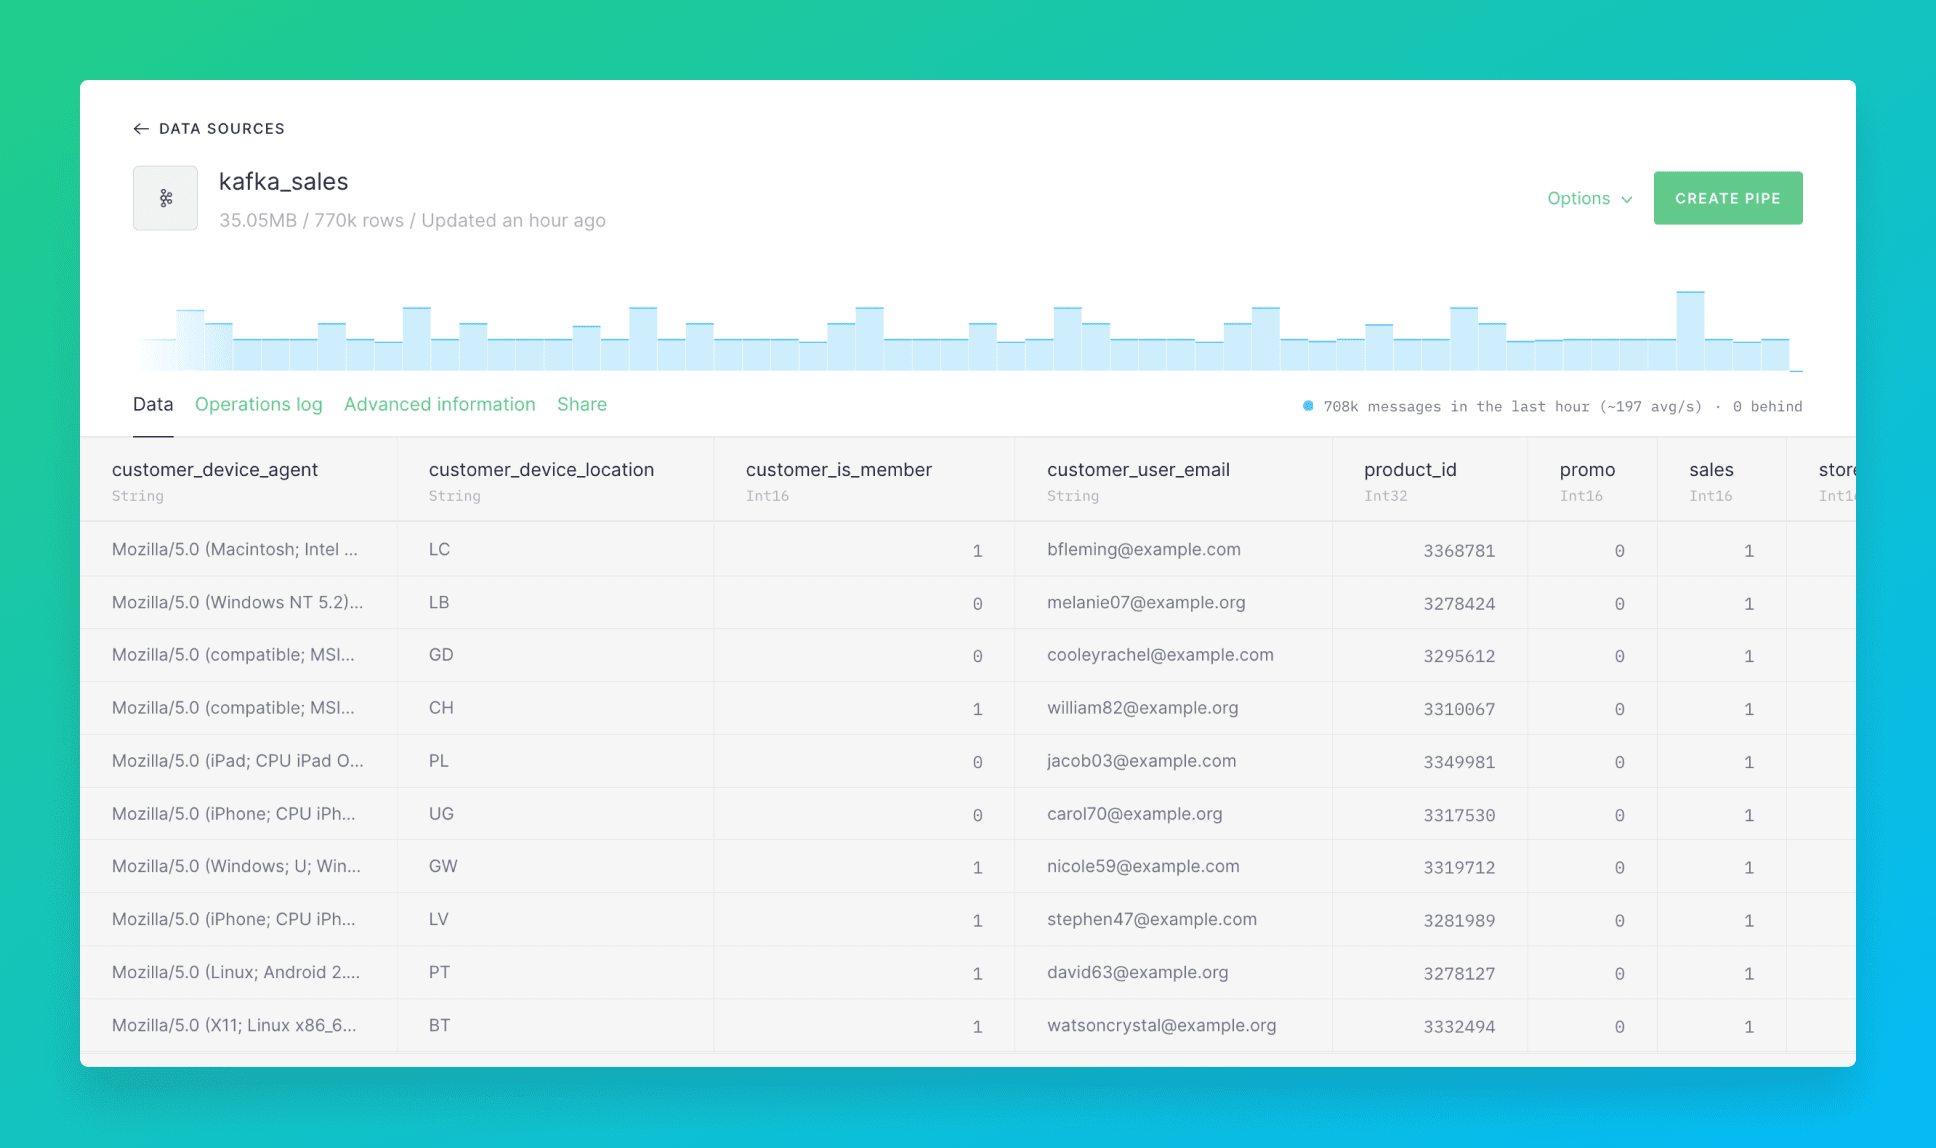The image size is (1936, 1148).
Task: Select the bfleming@example.com email cell
Action: [x=1143, y=549]
